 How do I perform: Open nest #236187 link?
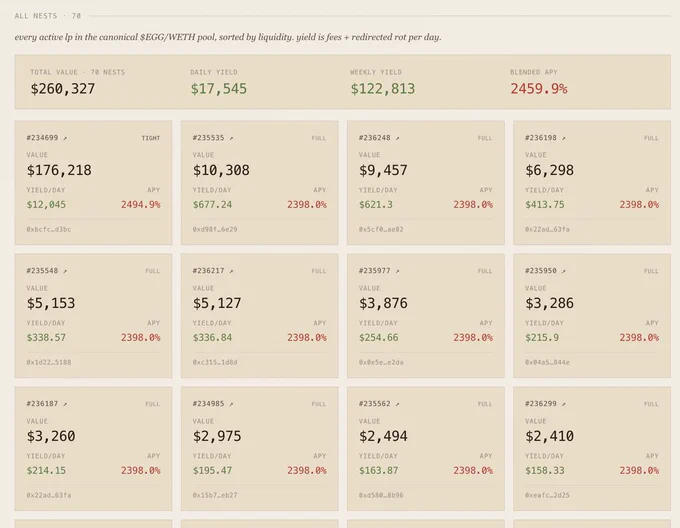click(42, 404)
